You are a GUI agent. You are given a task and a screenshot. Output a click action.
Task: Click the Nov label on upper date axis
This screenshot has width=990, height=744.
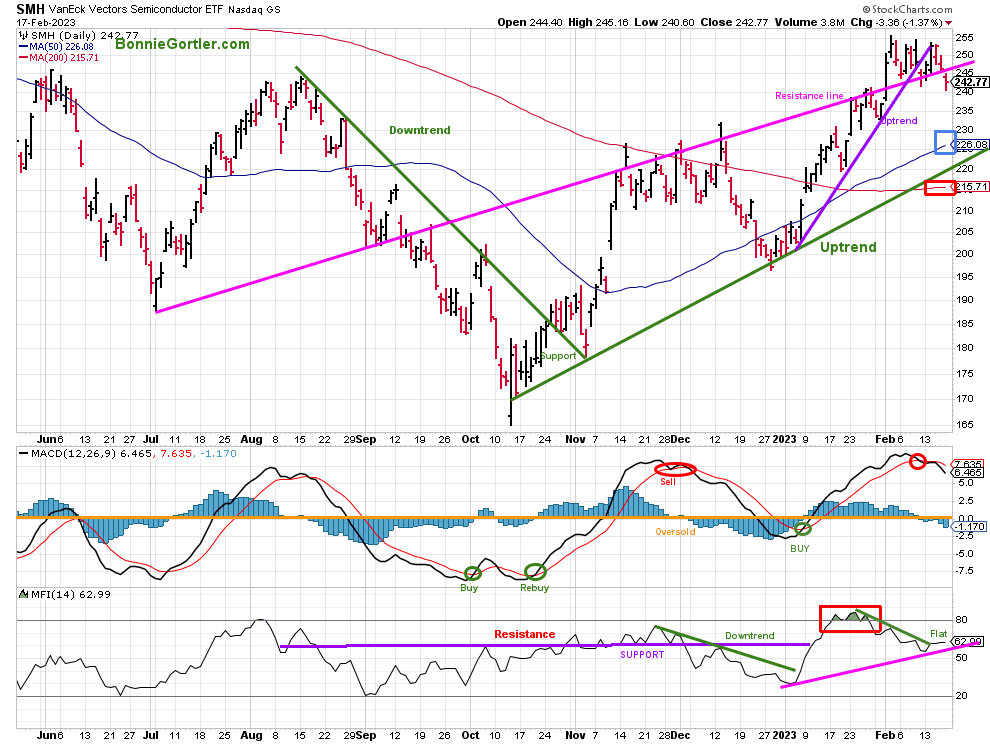pyautogui.click(x=575, y=439)
